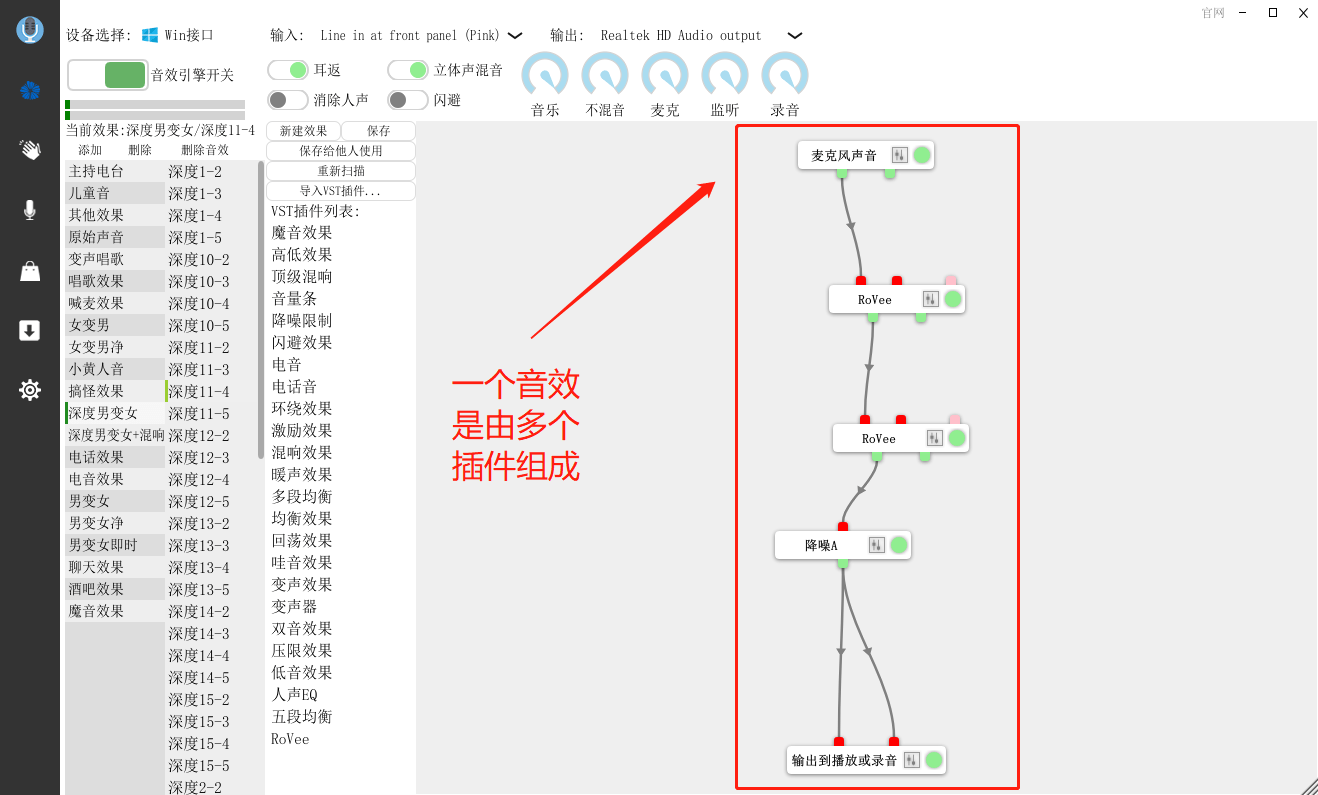Toggle green bypass dot on 降噪A node
The image size is (1318, 795).
(x=899, y=545)
